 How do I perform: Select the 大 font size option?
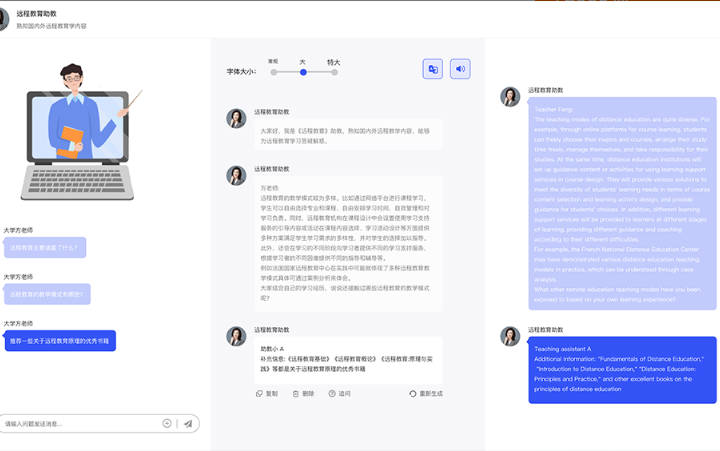303,71
